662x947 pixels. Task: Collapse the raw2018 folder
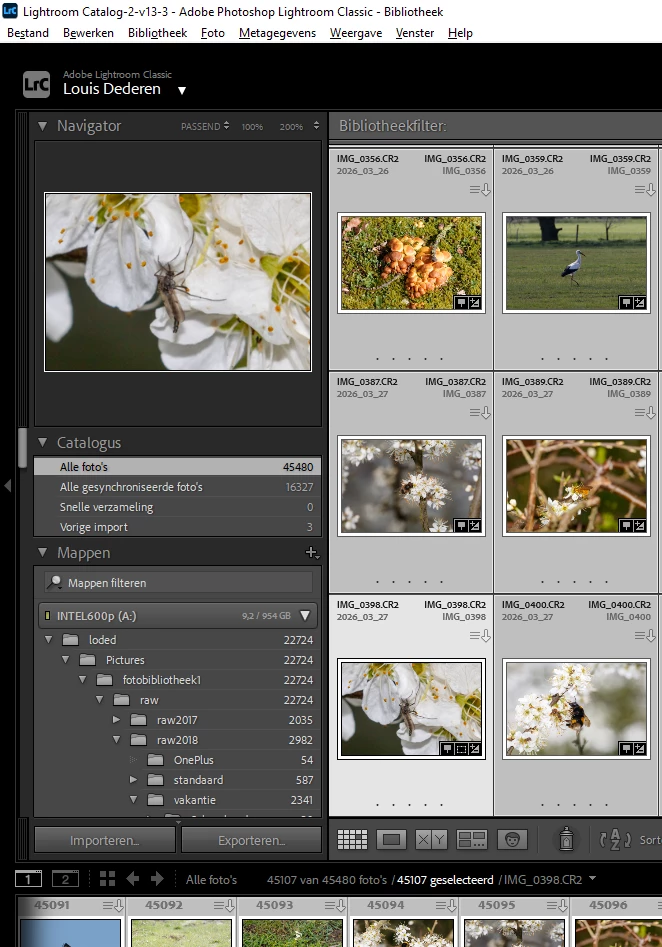click(x=117, y=739)
